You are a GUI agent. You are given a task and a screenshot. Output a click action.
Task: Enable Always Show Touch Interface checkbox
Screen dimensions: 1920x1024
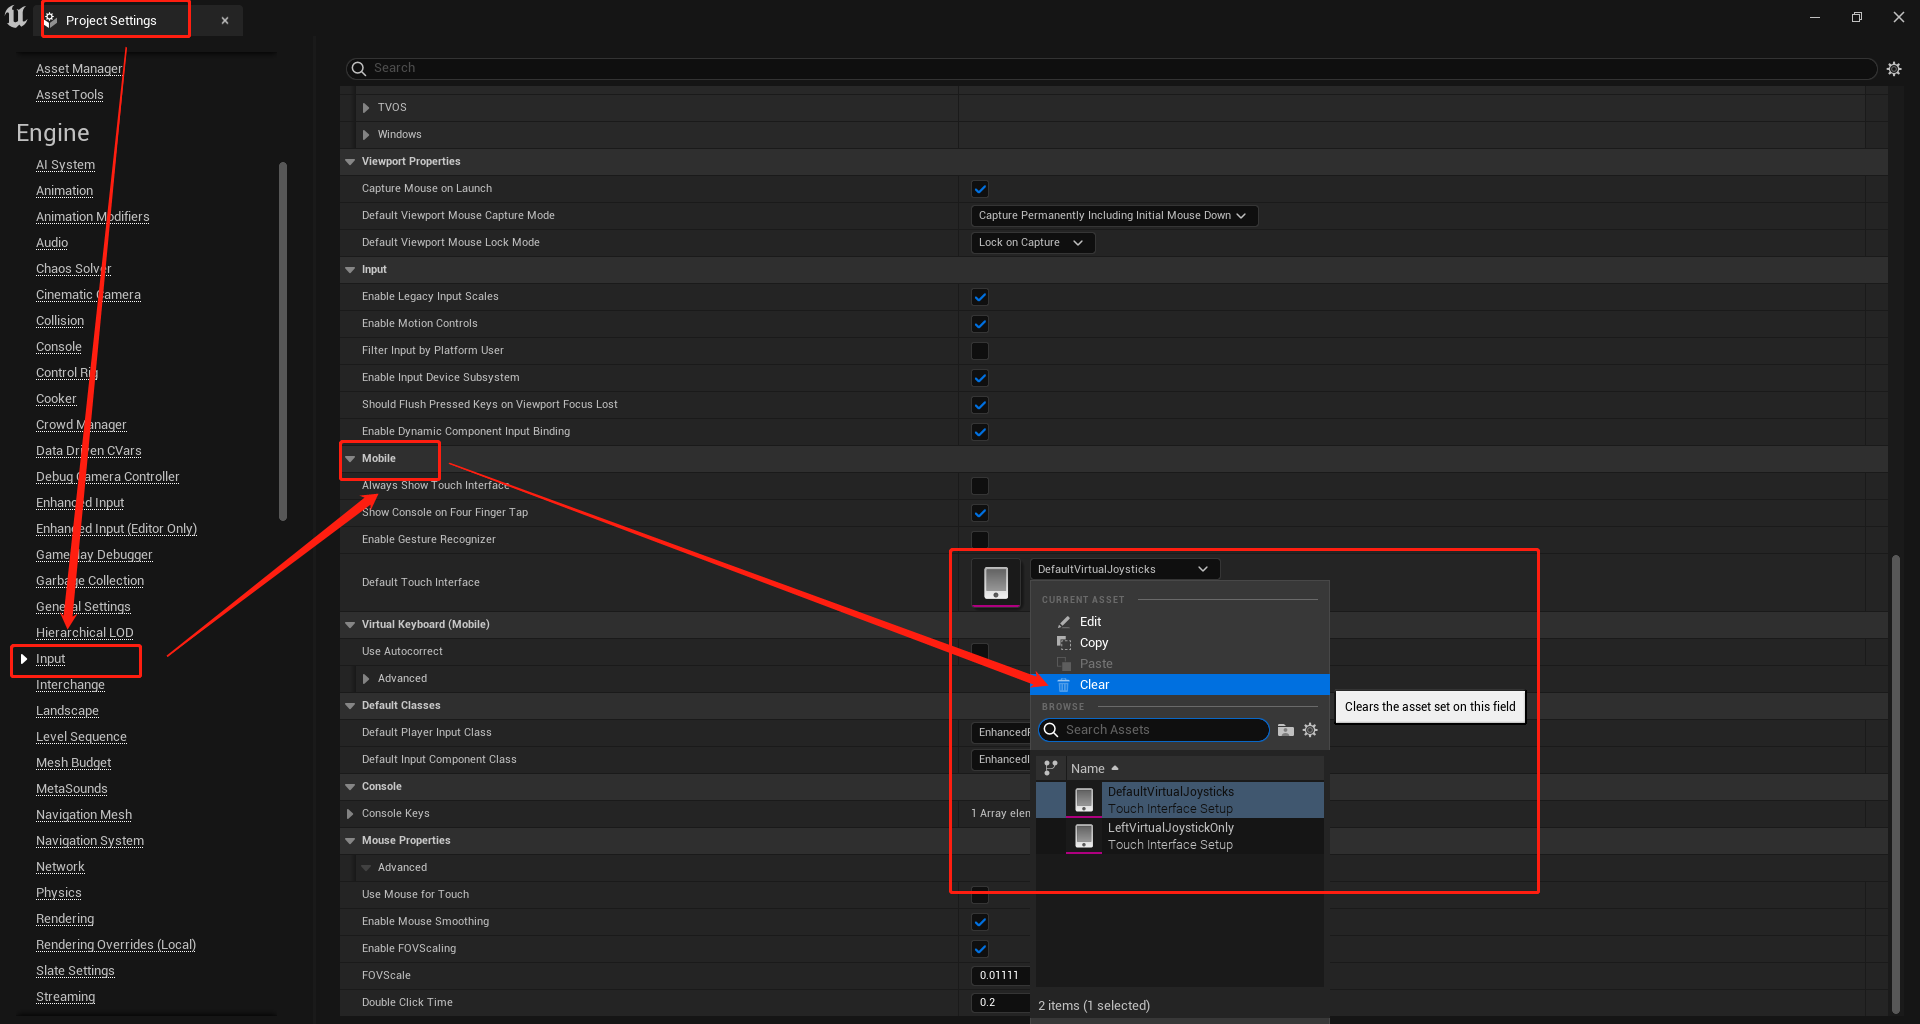coord(980,486)
